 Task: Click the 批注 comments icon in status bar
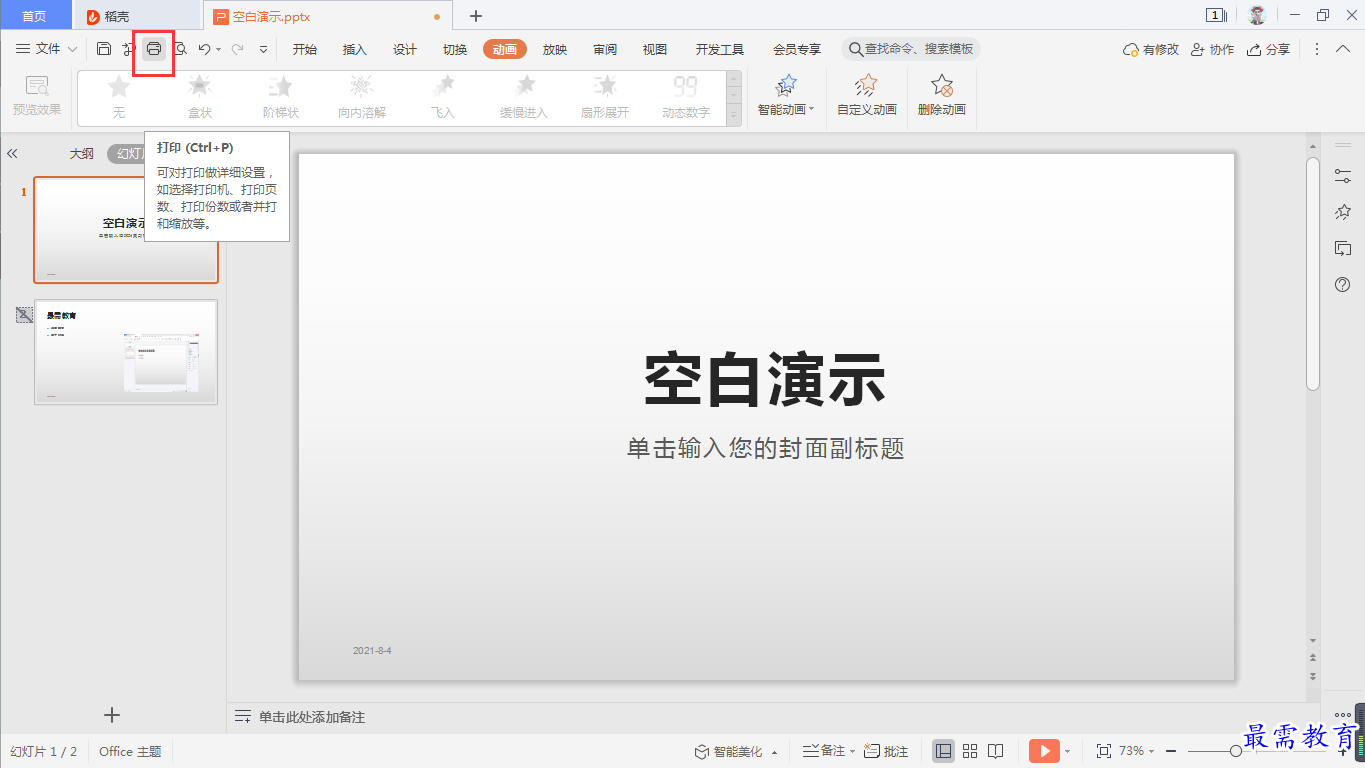(x=886, y=751)
